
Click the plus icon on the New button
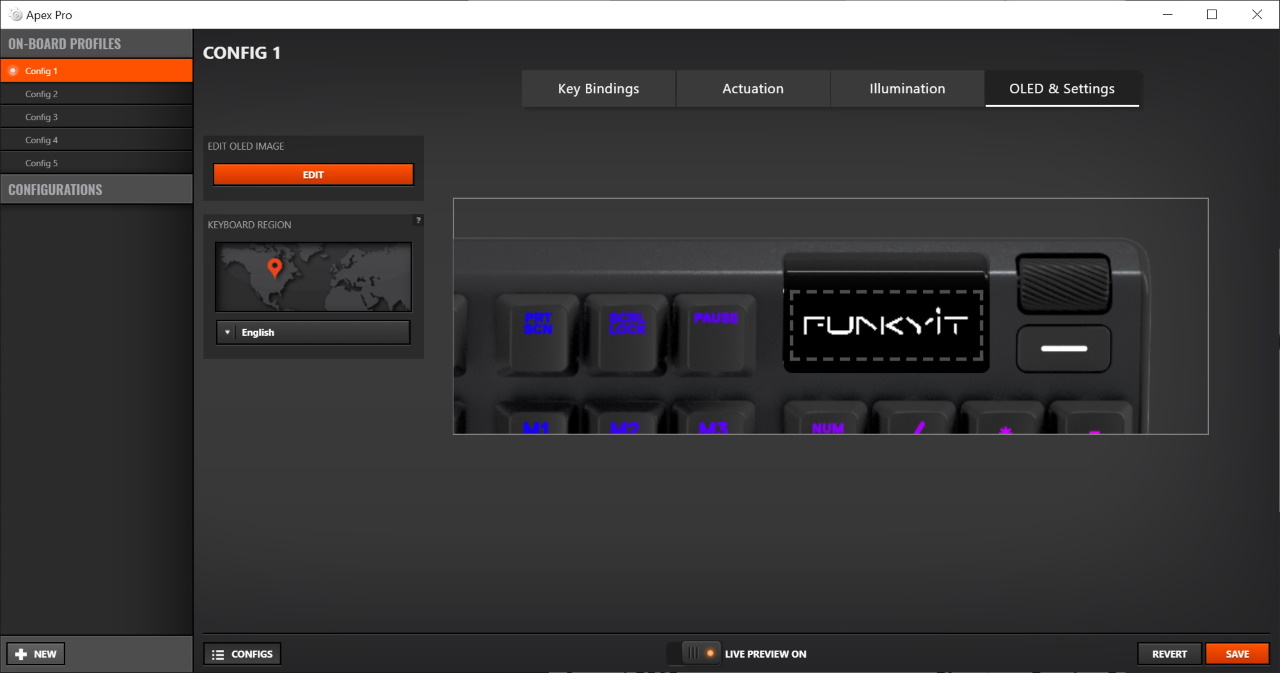(21, 654)
